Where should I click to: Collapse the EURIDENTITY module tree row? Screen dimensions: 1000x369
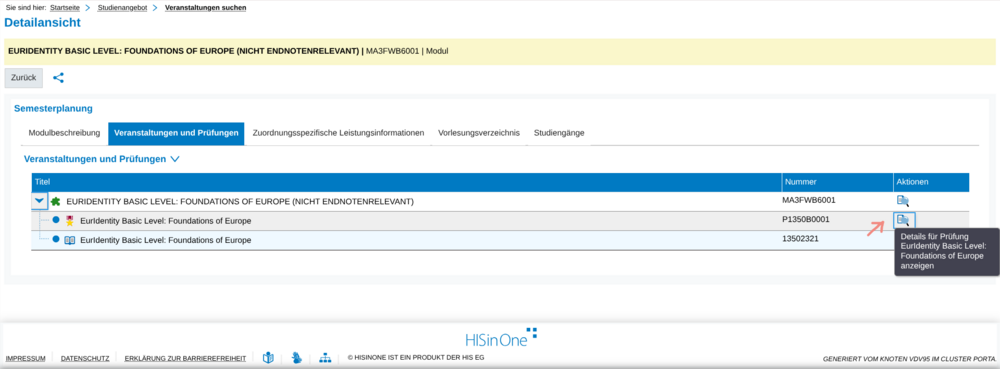point(40,201)
